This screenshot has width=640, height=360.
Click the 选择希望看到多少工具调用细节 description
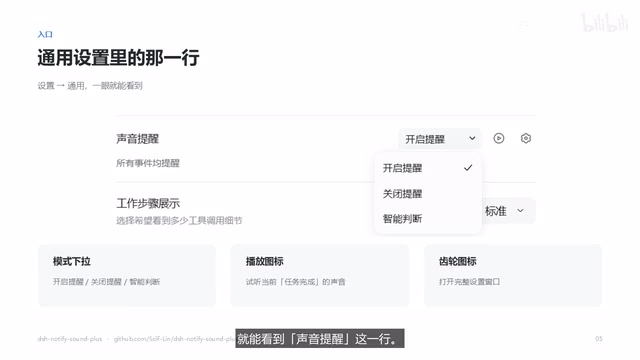point(179,221)
